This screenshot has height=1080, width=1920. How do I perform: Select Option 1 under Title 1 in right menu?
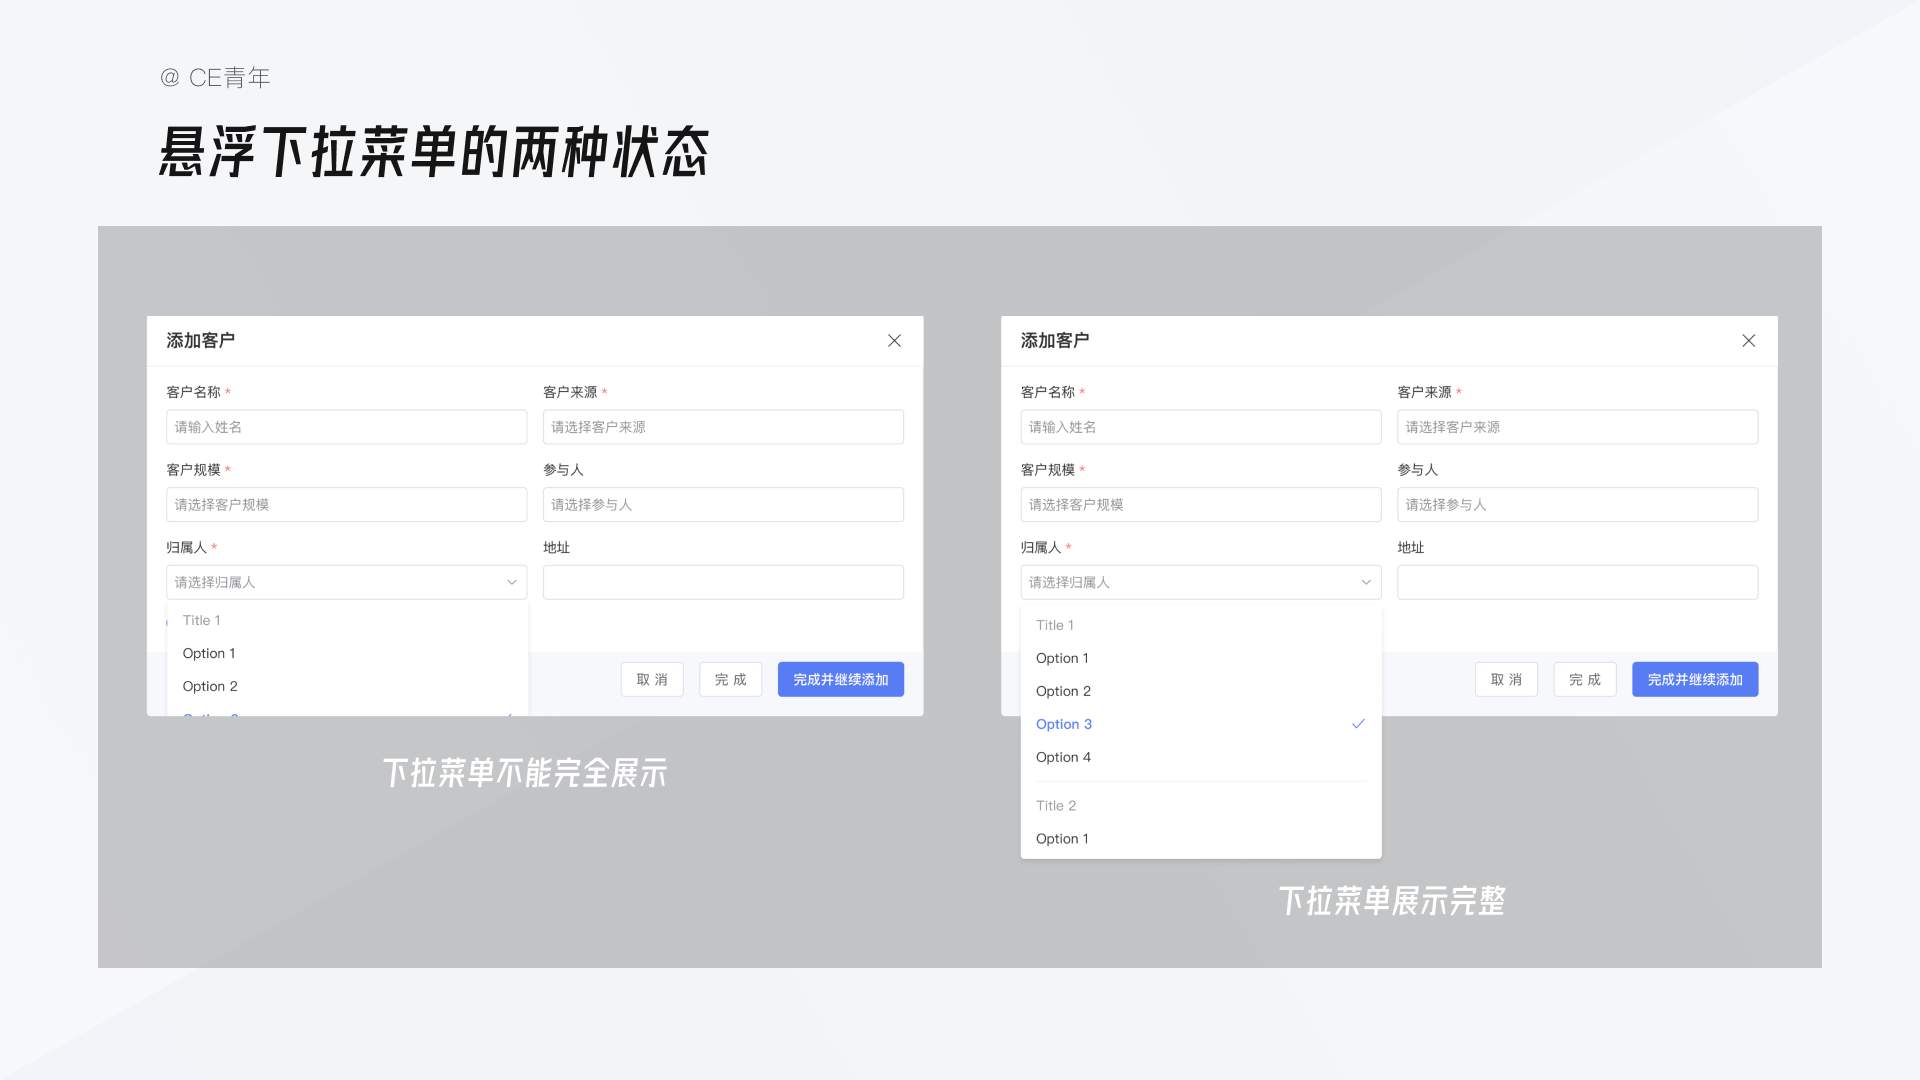1061,657
